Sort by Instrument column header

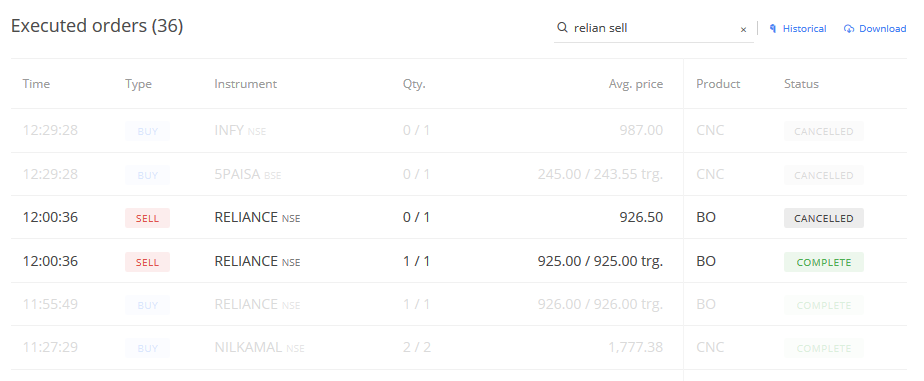245,84
